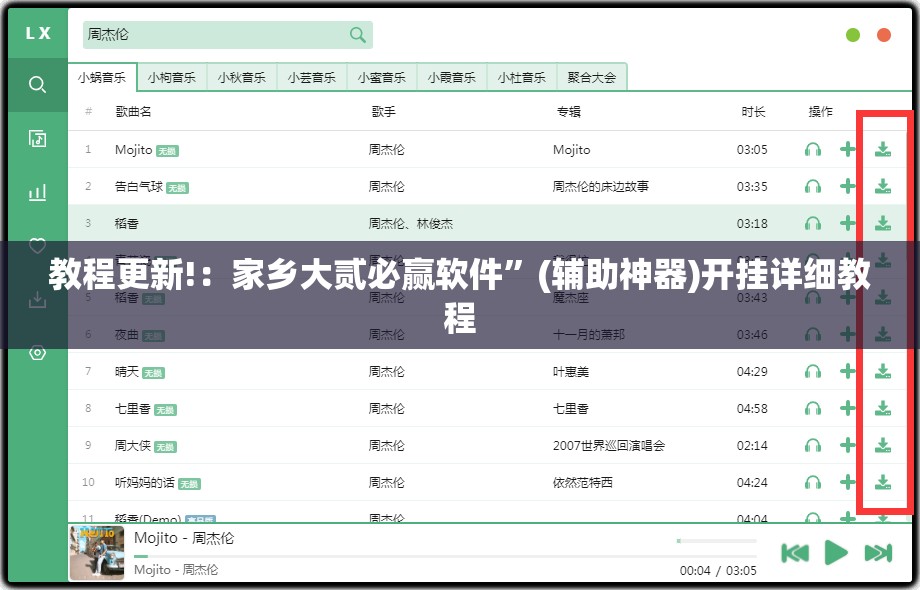Select the 晴天 song title
Screen dimensions: 920x590
point(127,371)
